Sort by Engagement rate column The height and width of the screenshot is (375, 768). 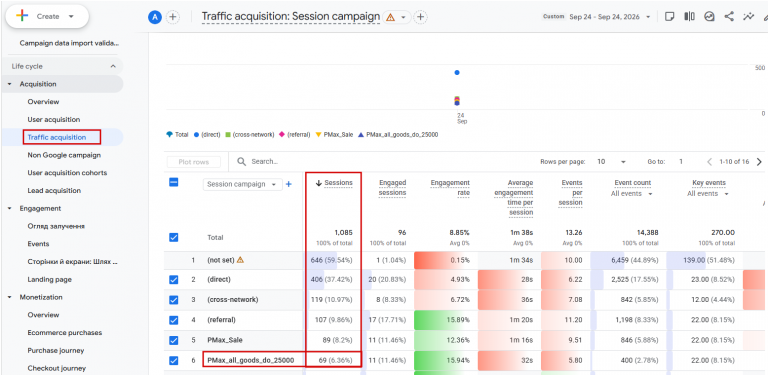(x=450, y=188)
